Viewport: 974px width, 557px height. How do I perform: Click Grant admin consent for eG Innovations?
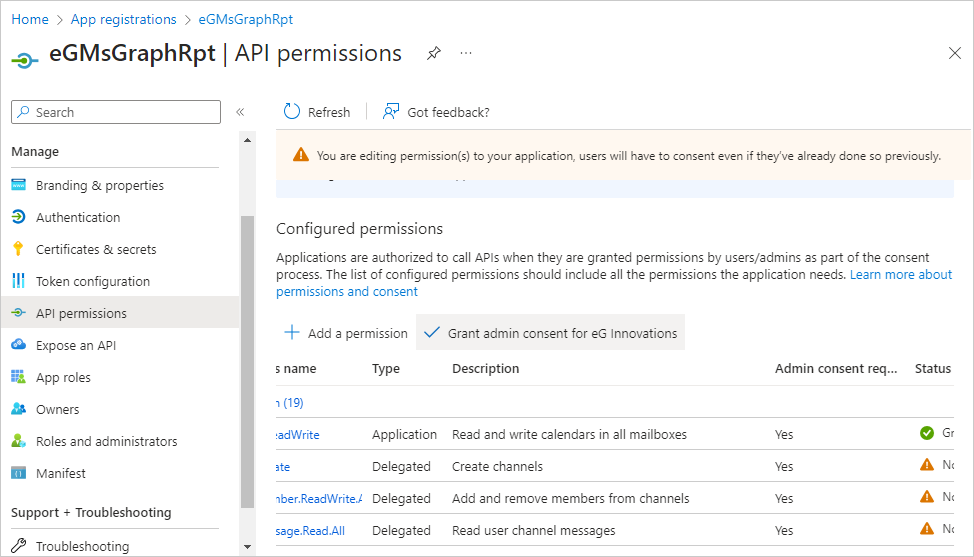pyautogui.click(x=550, y=333)
